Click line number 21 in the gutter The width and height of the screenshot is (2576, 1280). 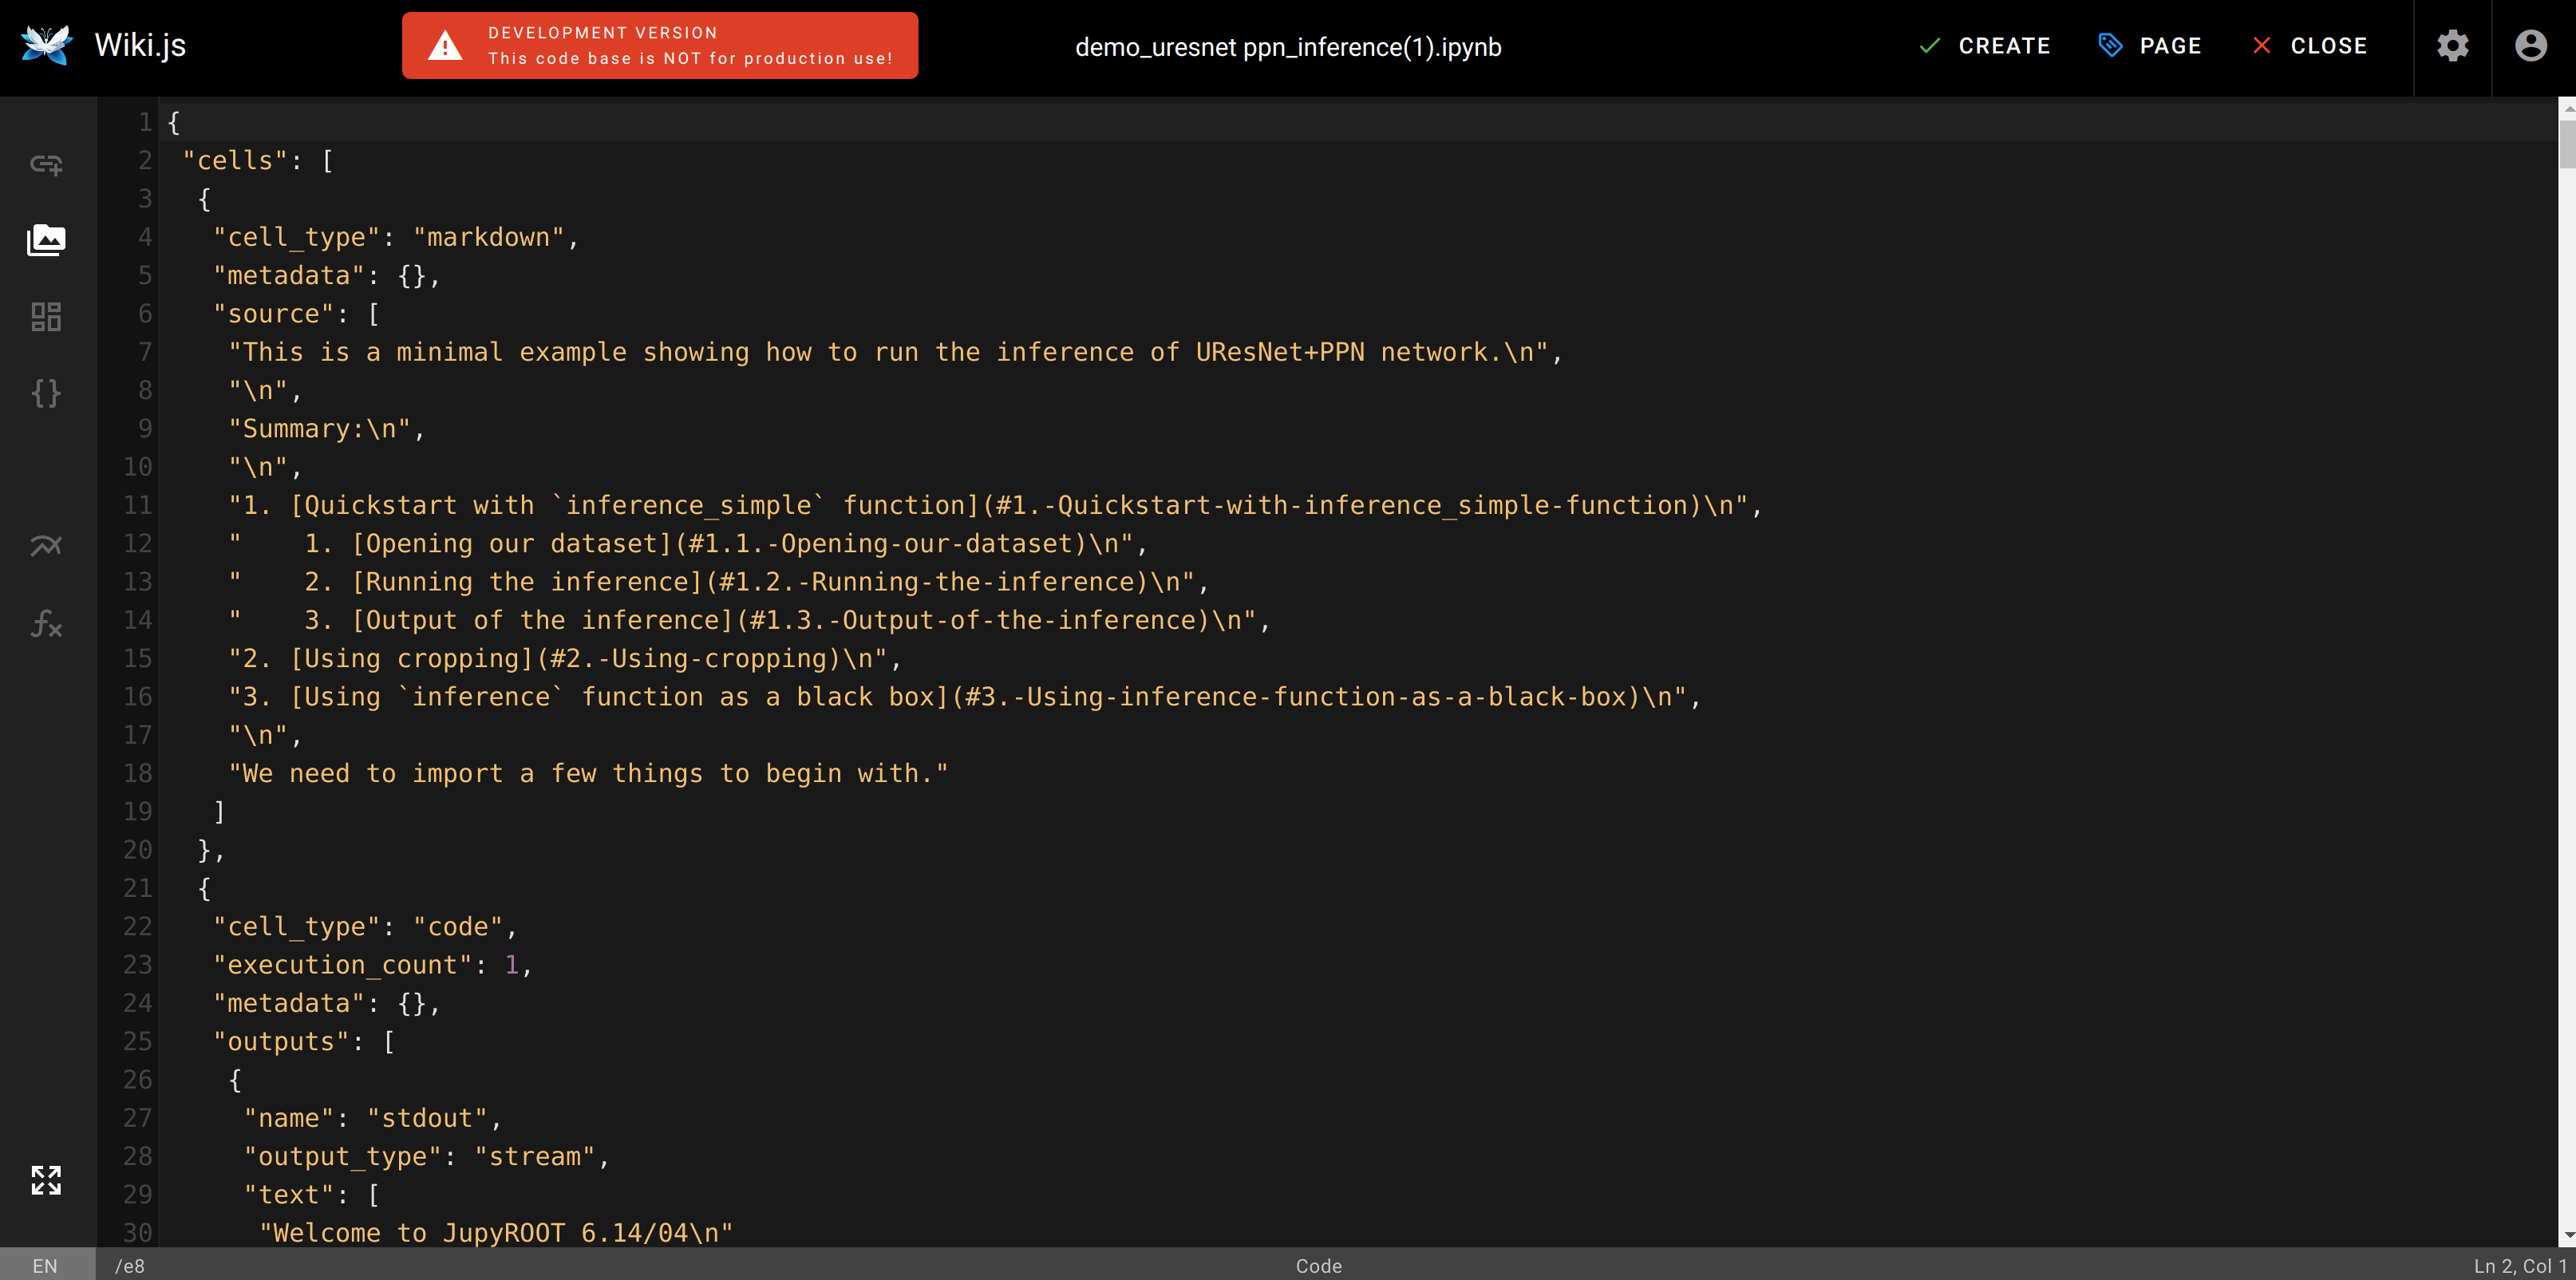(x=138, y=888)
